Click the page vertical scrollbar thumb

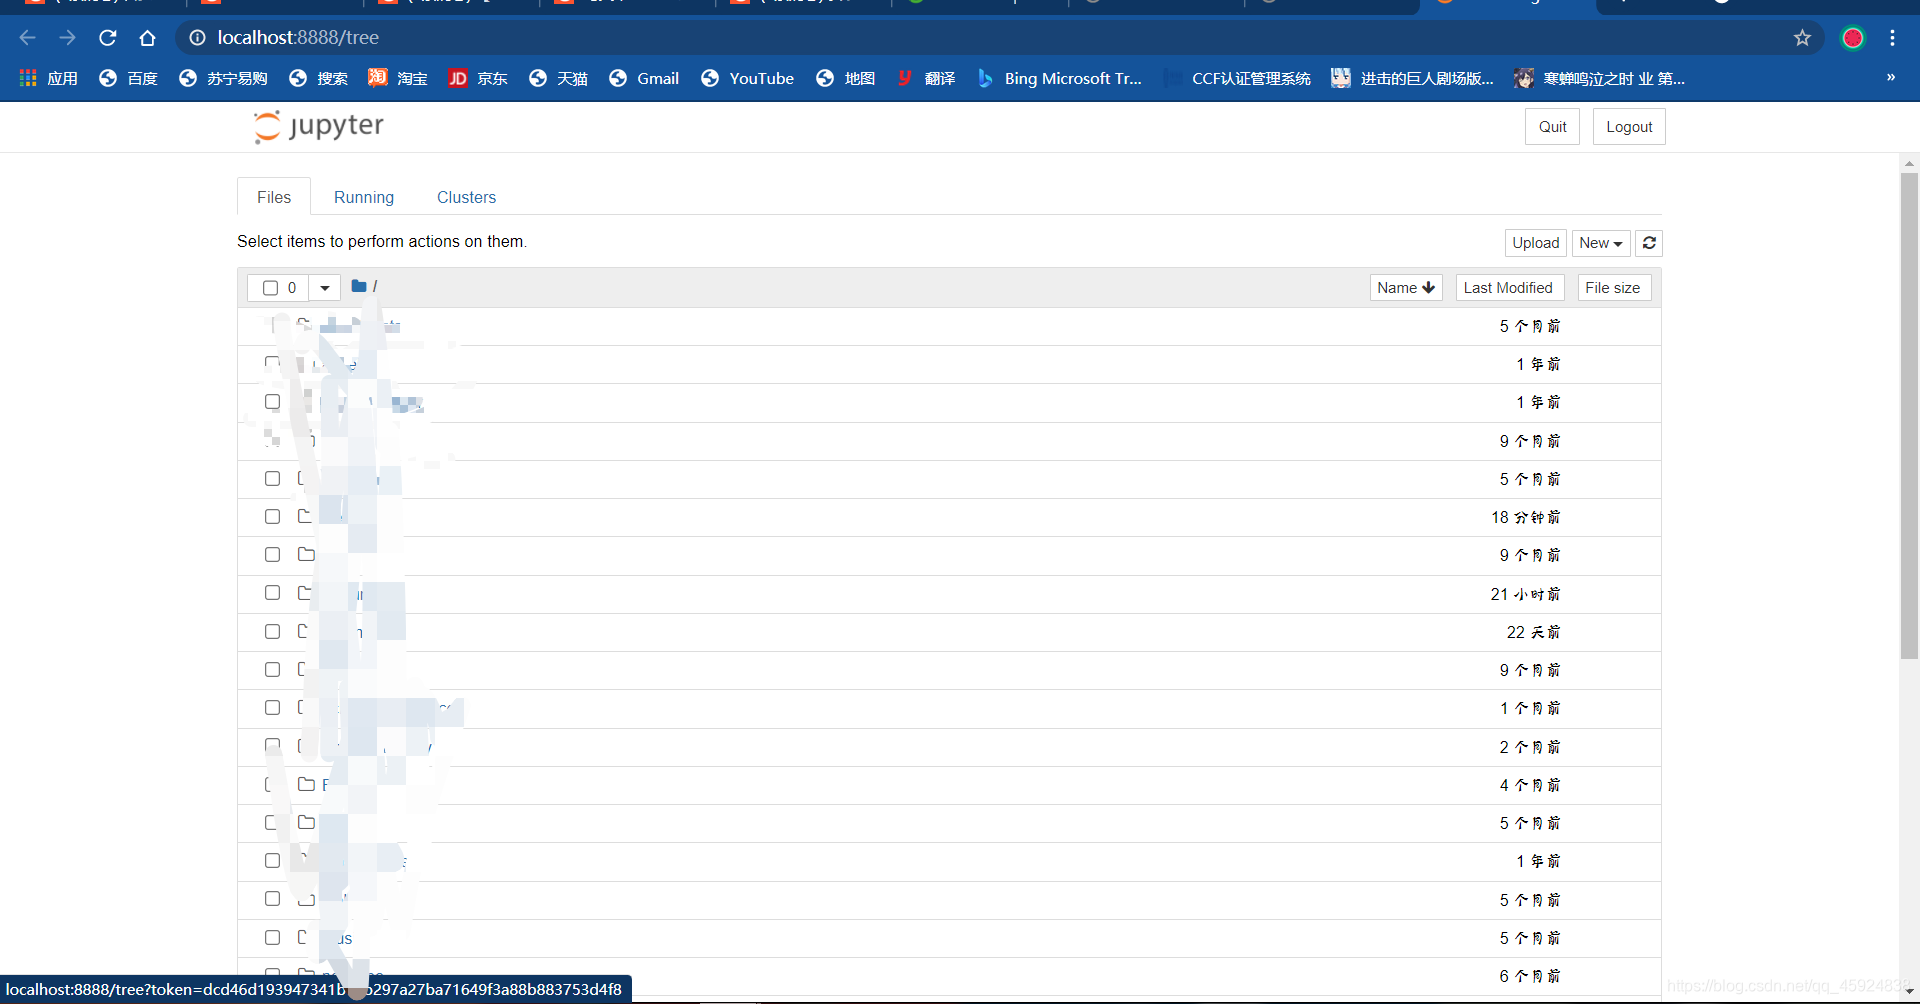click(x=1909, y=416)
